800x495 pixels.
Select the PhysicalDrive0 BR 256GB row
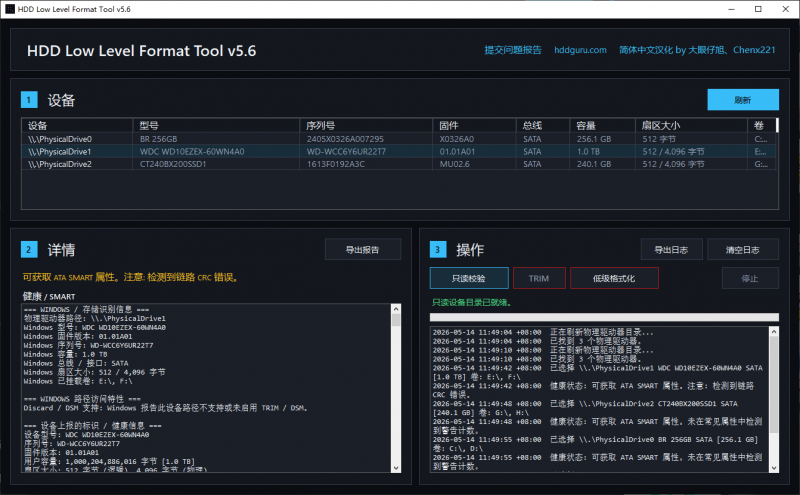pyautogui.click(x=398, y=139)
